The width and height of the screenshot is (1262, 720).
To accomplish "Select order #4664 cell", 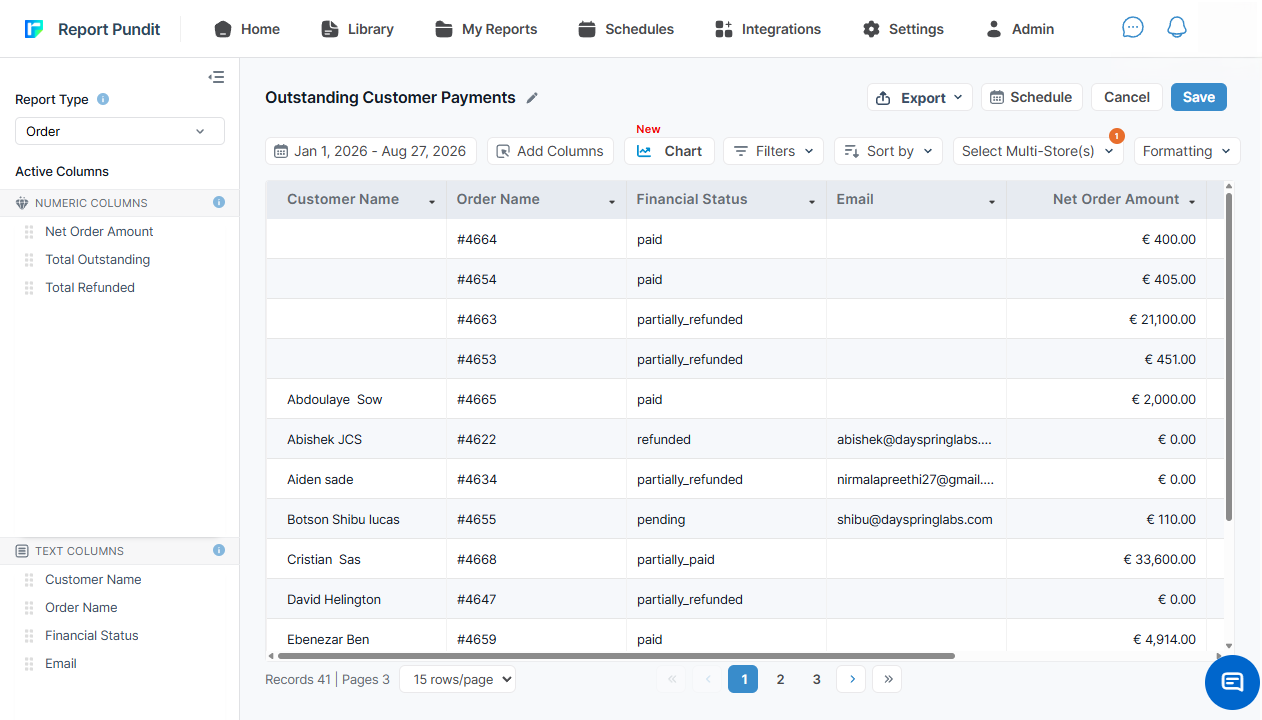I will click(x=536, y=239).
